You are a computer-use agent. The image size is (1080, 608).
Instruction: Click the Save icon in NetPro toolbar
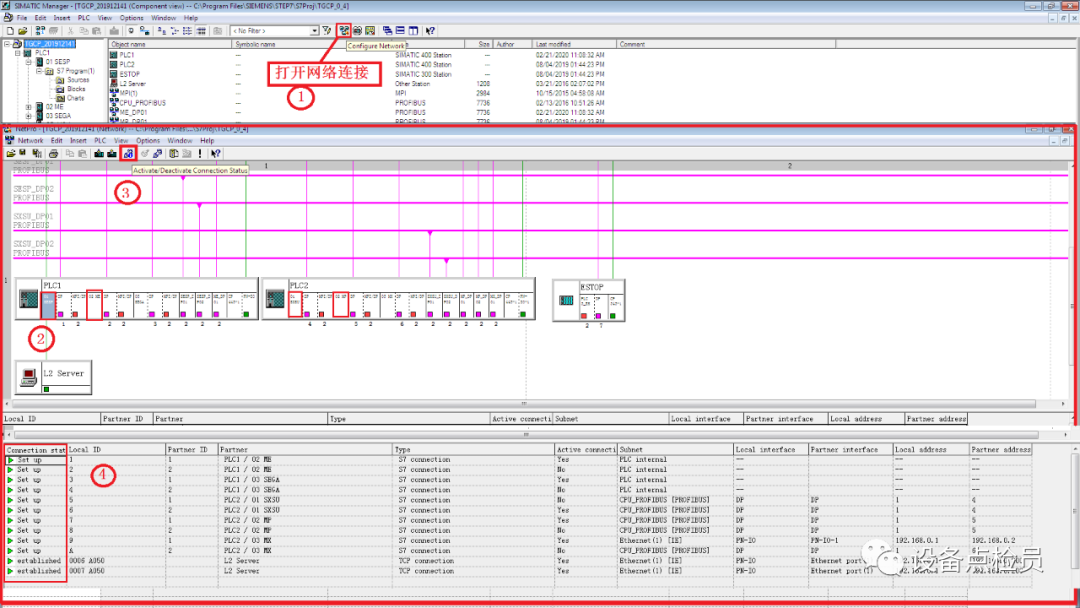23,154
